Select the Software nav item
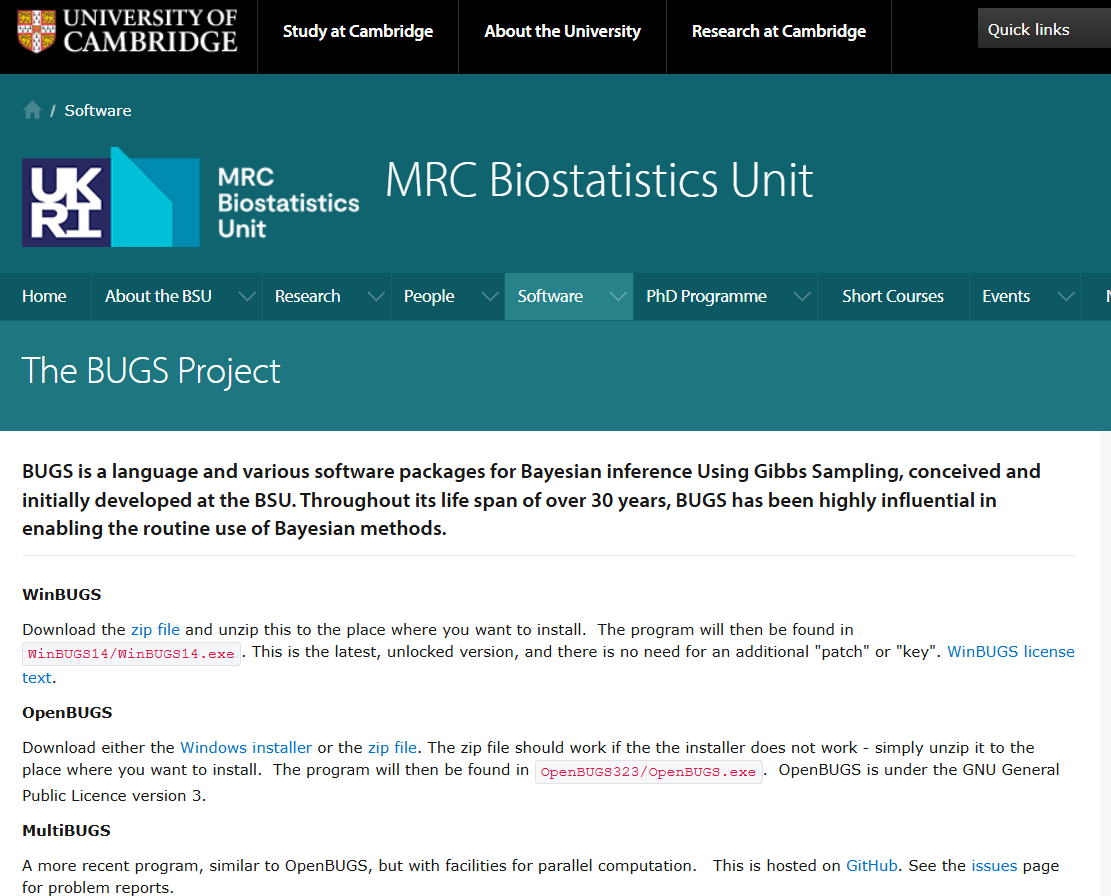Screen dimensions: 1111x896 click(x=550, y=296)
